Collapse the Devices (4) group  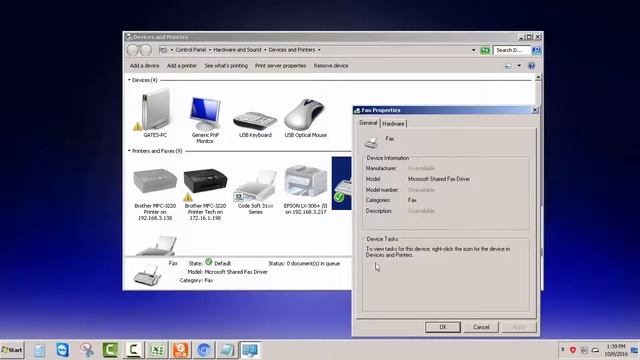point(129,80)
